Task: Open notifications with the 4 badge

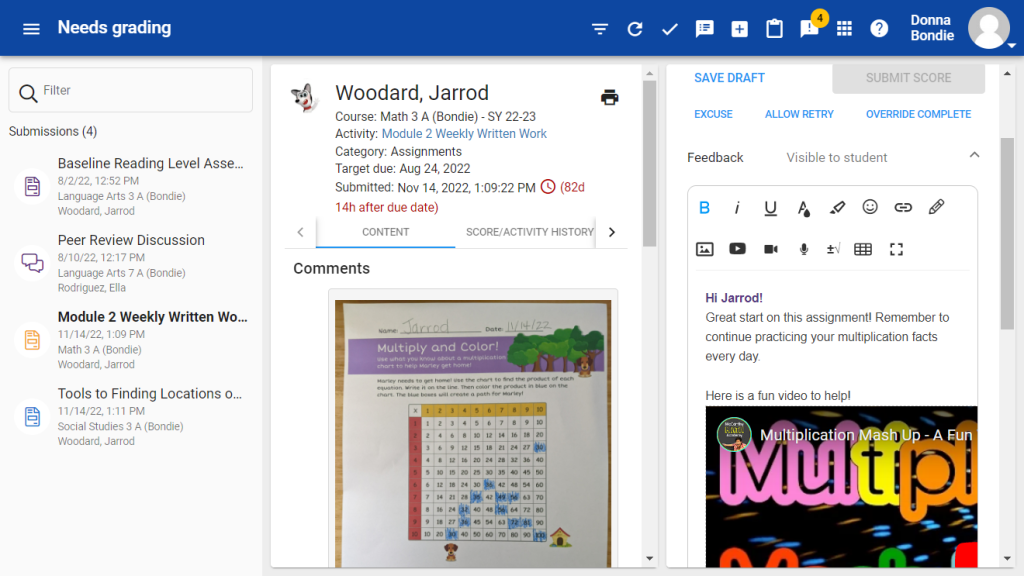Action: [809, 29]
